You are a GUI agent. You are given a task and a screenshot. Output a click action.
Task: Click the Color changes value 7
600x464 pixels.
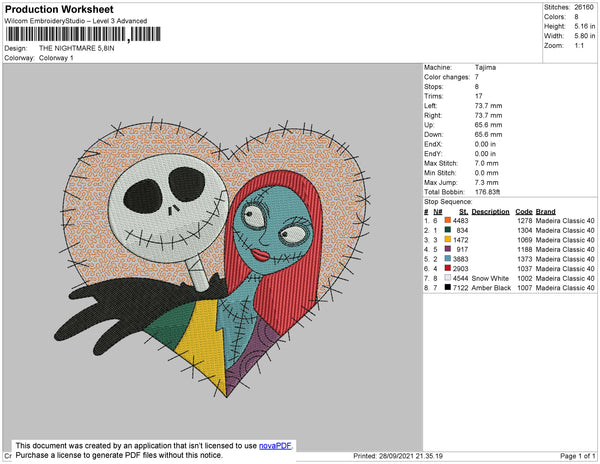[x=477, y=77]
